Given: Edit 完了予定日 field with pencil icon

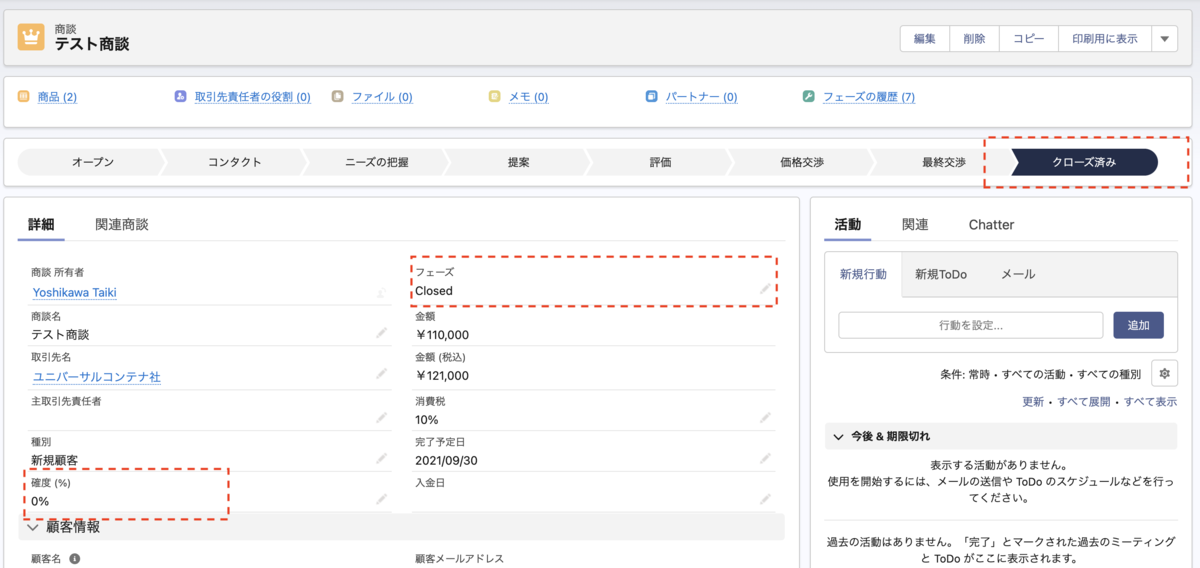Looking at the screenshot, I should (765, 458).
